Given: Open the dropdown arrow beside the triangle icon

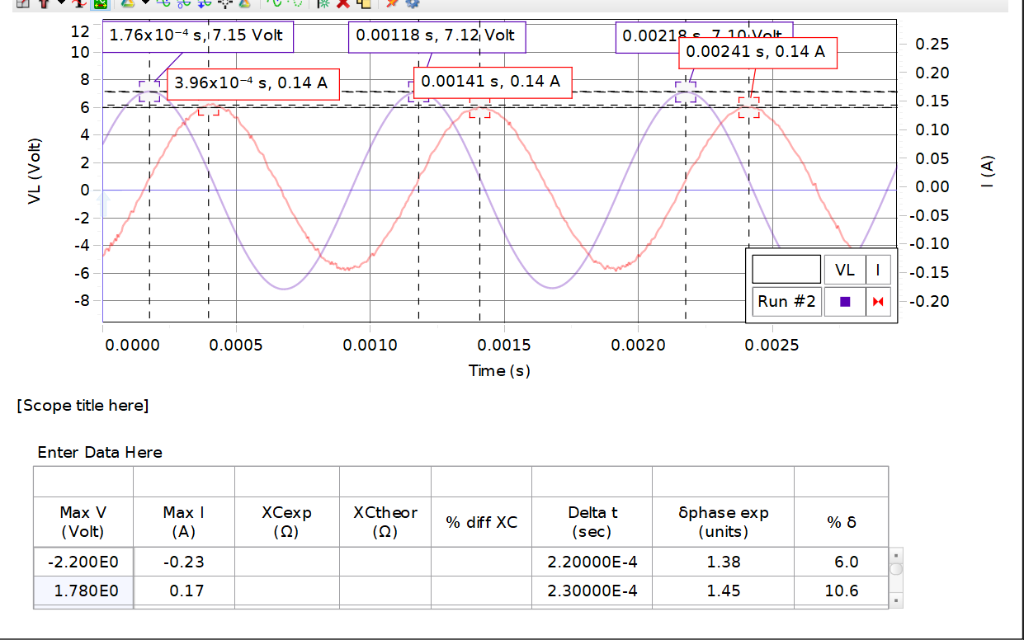Looking at the screenshot, I should [143, 5].
